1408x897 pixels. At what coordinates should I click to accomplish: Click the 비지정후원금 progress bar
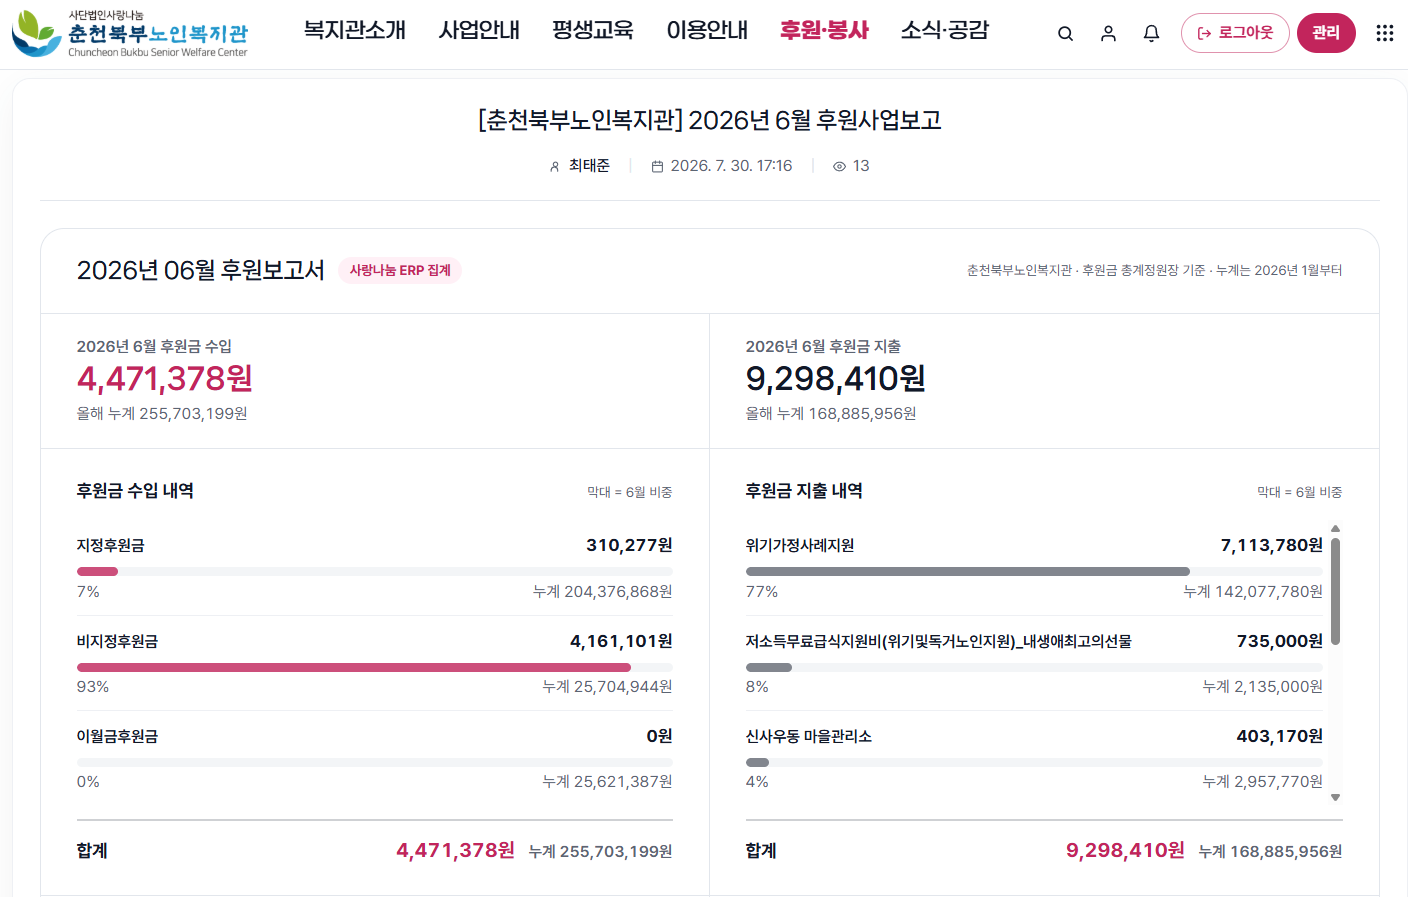pos(375,667)
